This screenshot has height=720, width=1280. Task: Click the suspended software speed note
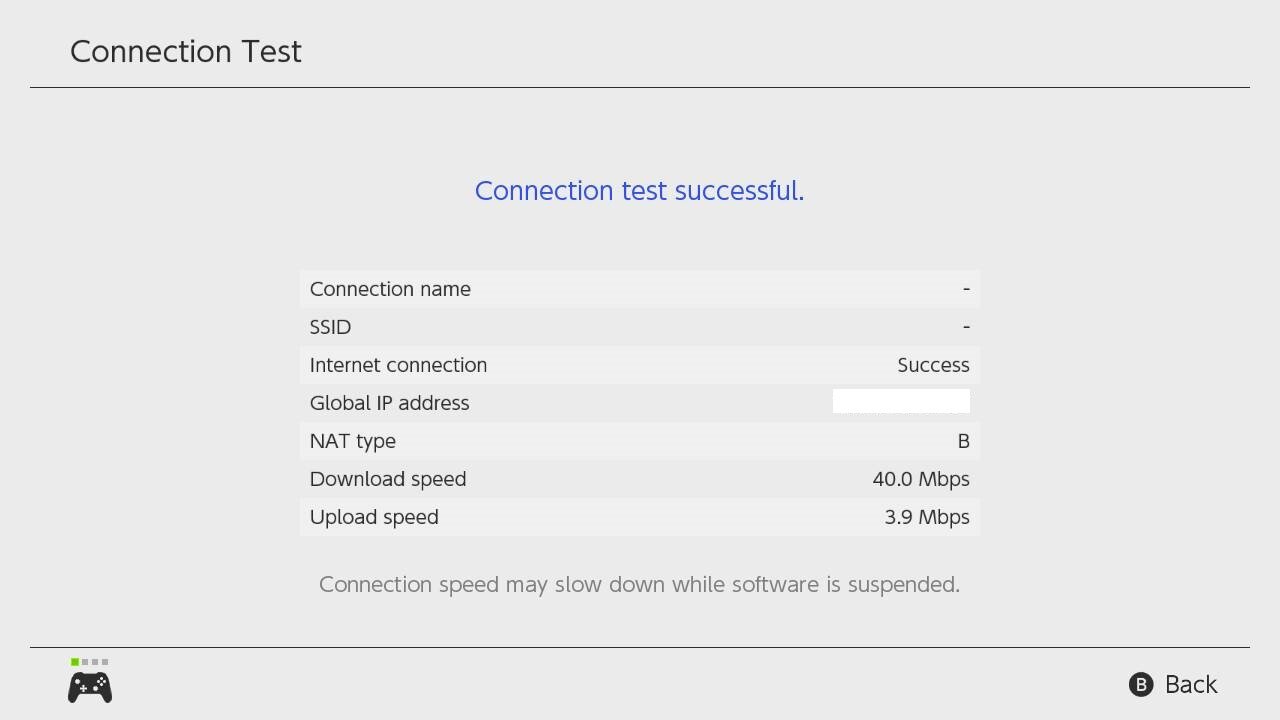[x=639, y=584]
